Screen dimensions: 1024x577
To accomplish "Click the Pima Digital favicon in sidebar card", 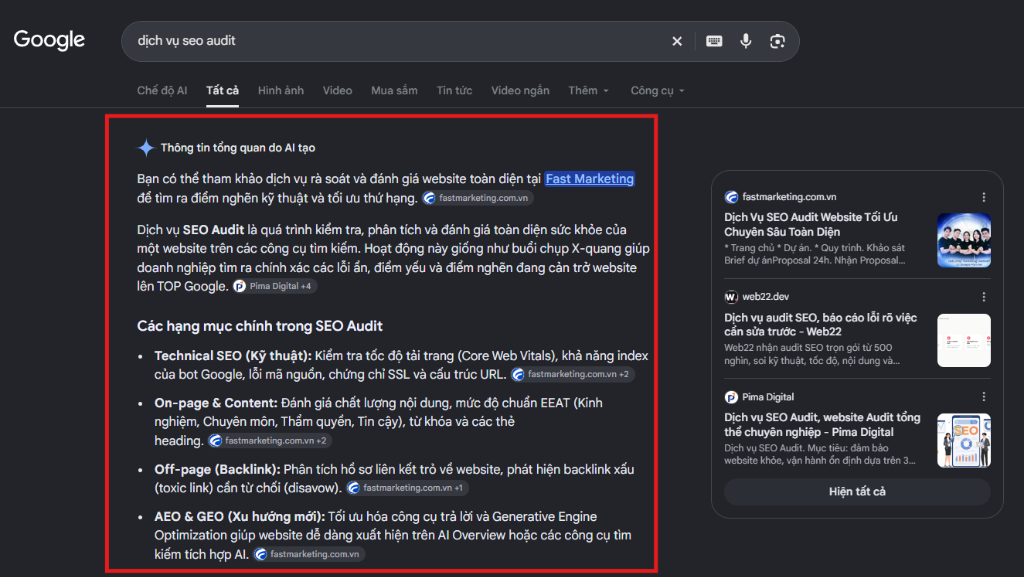I will 731,397.
